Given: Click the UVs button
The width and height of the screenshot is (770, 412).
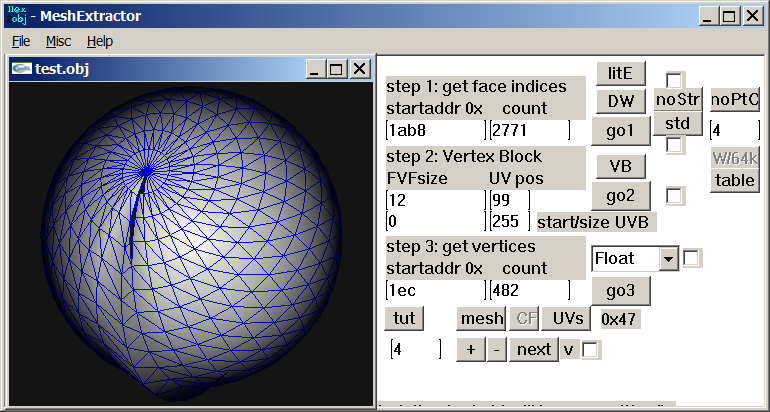Looking at the screenshot, I should 567,319.
